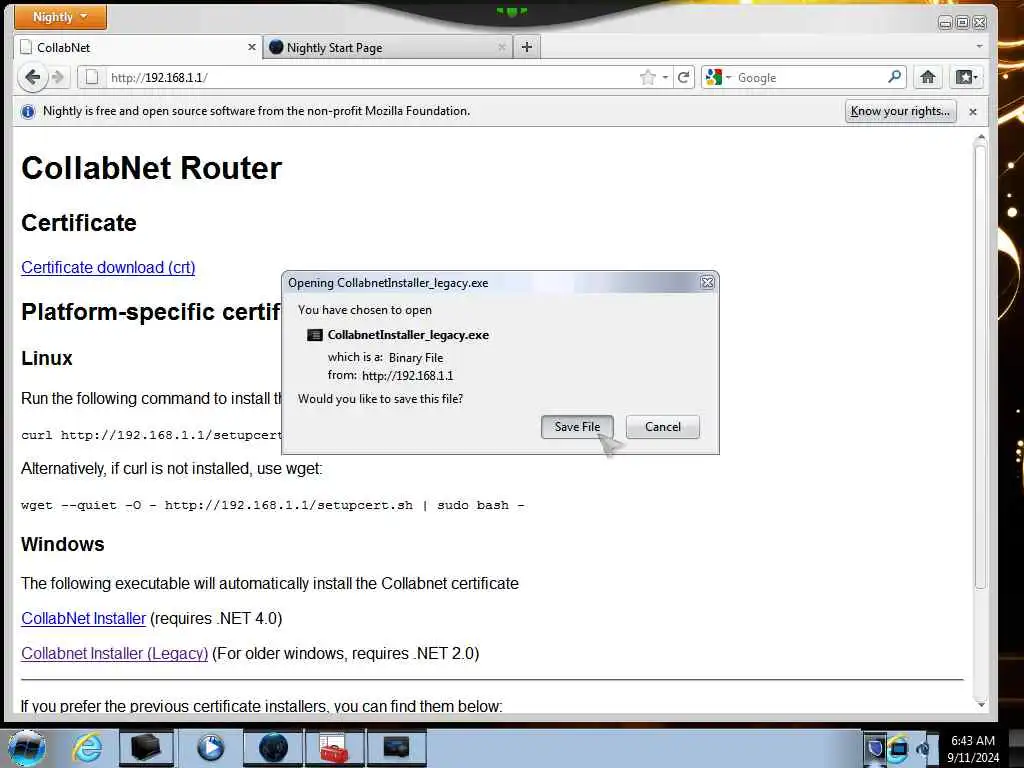Click the exe file icon in dialog
This screenshot has width=1024, height=768.
click(x=315, y=335)
